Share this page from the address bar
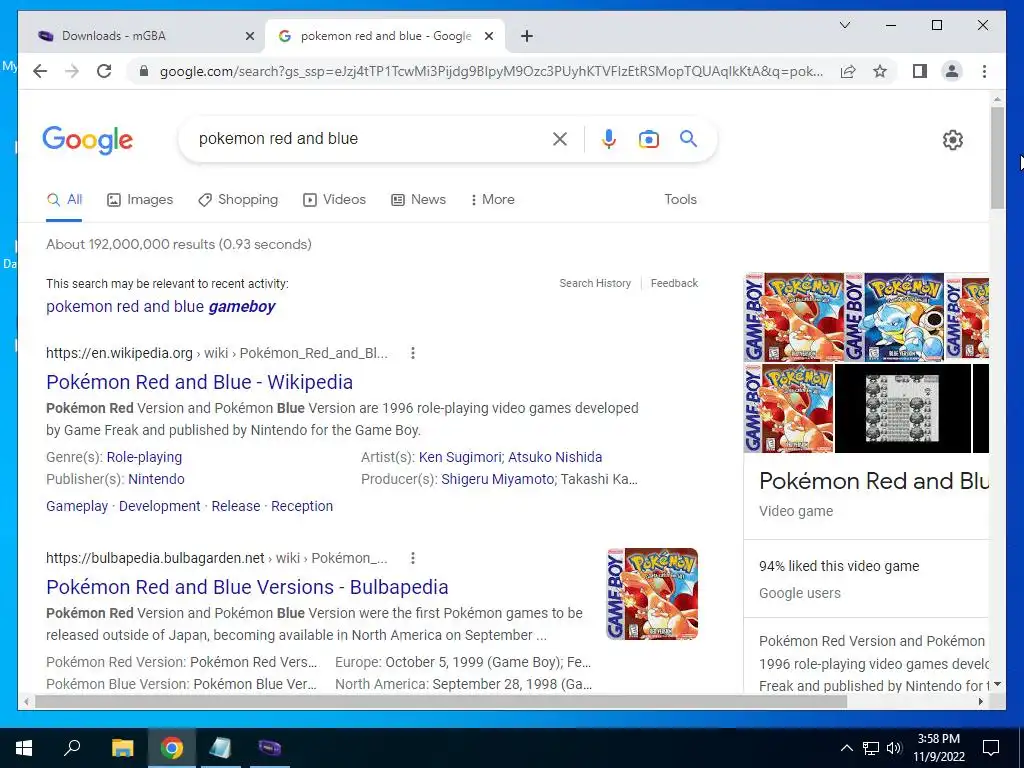 pyautogui.click(x=848, y=71)
